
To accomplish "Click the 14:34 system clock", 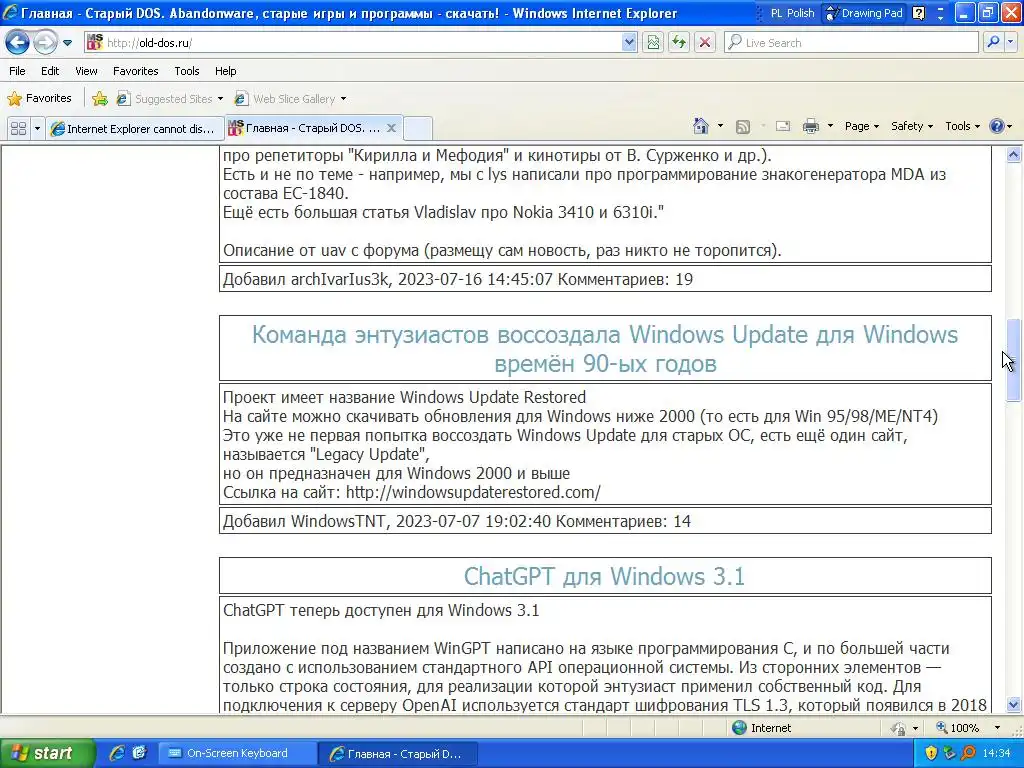I will [997, 754].
